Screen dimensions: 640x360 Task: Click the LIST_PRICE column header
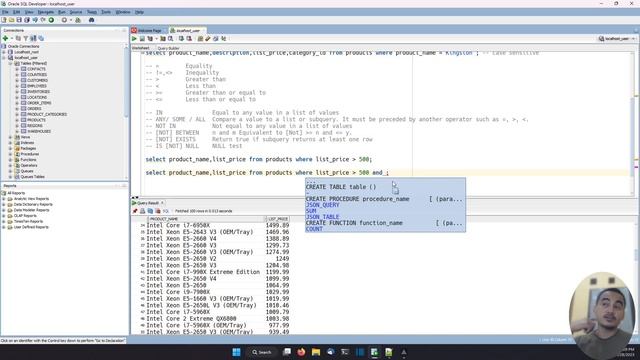[x=278, y=219]
